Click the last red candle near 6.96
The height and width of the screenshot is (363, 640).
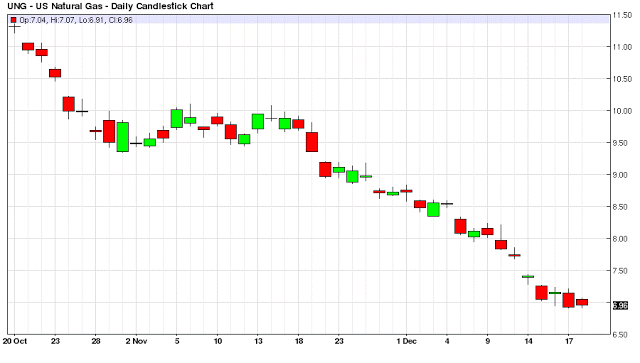tap(582, 302)
